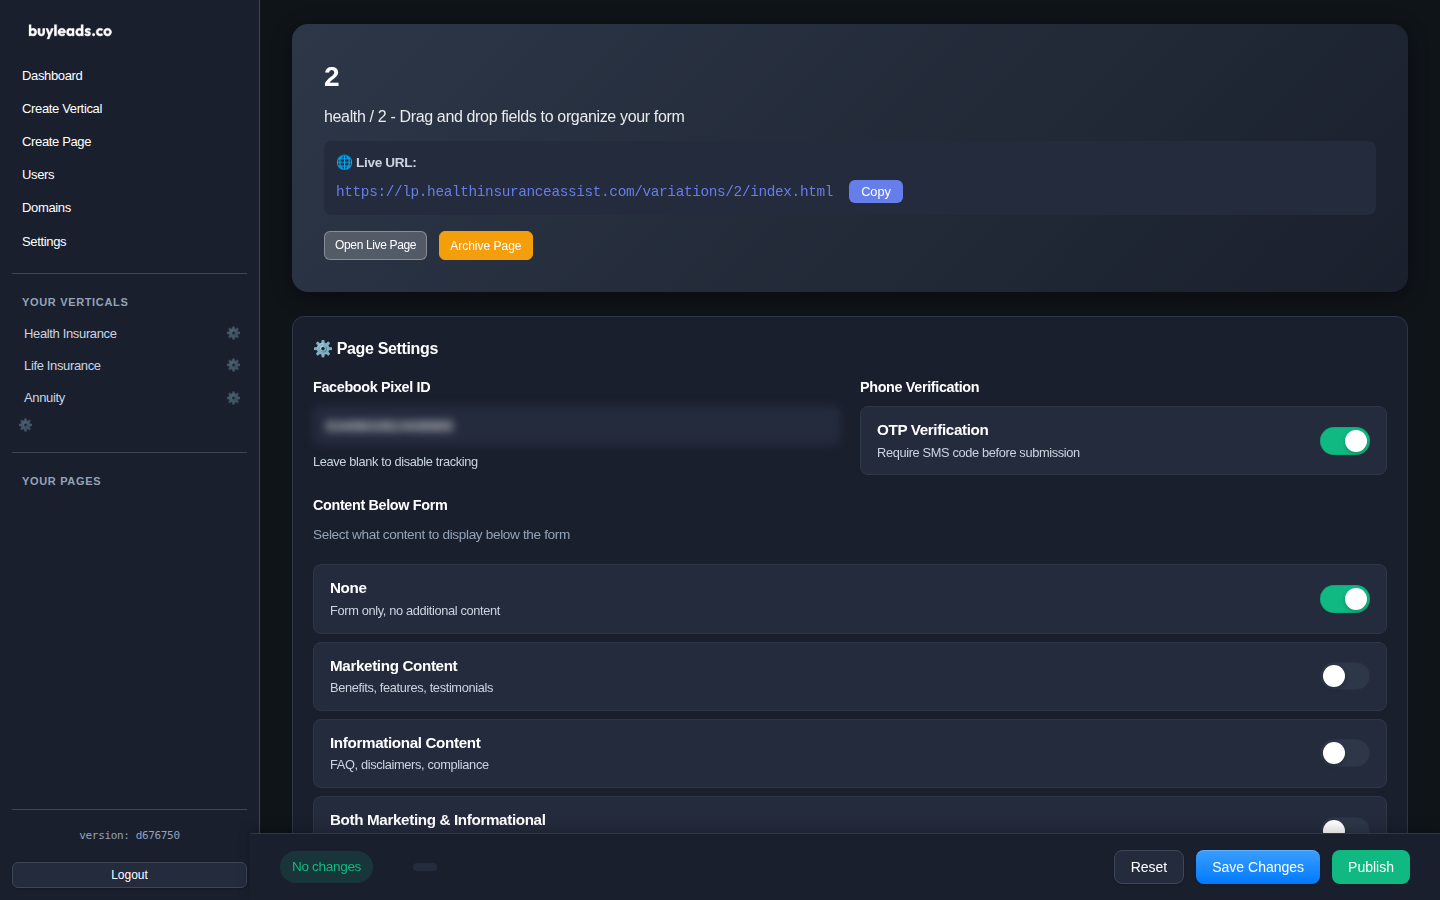Select Create Vertical in the sidebar
Screen dimensions: 1440x900
coord(61,108)
